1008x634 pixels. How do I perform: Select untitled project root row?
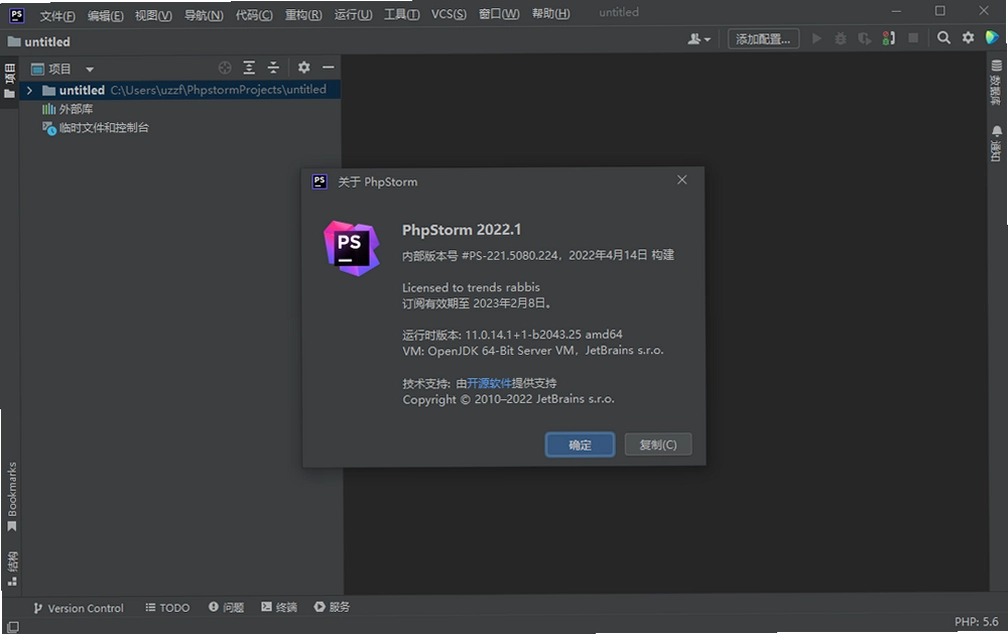(x=180, y=90)
